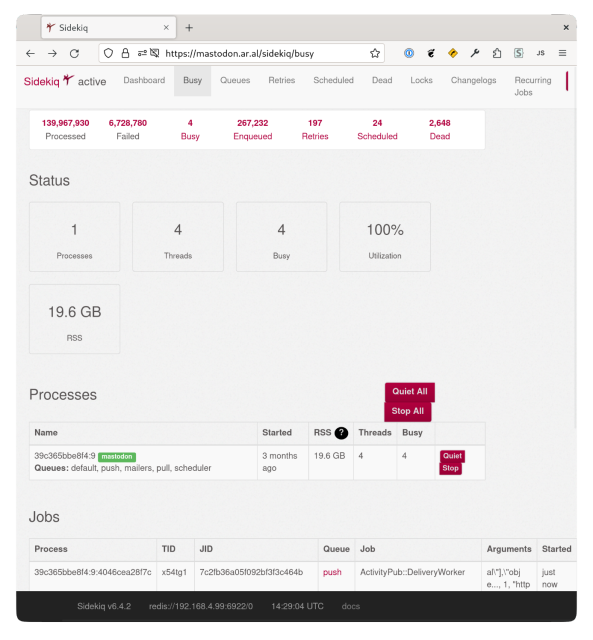The width and height of the screenshot is (593, 640).
Task: Go forward with the browser forward arrow
Action: (52, 53)
